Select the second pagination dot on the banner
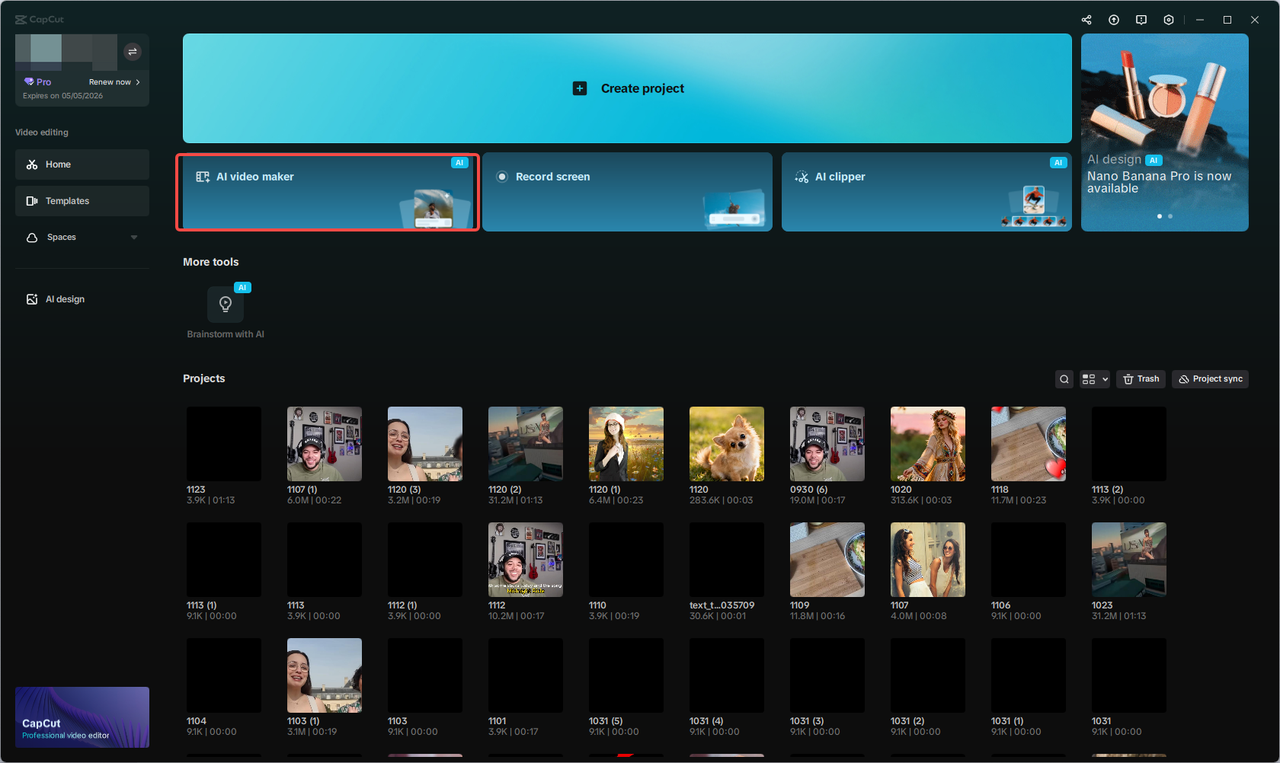 pos(1170,216)
